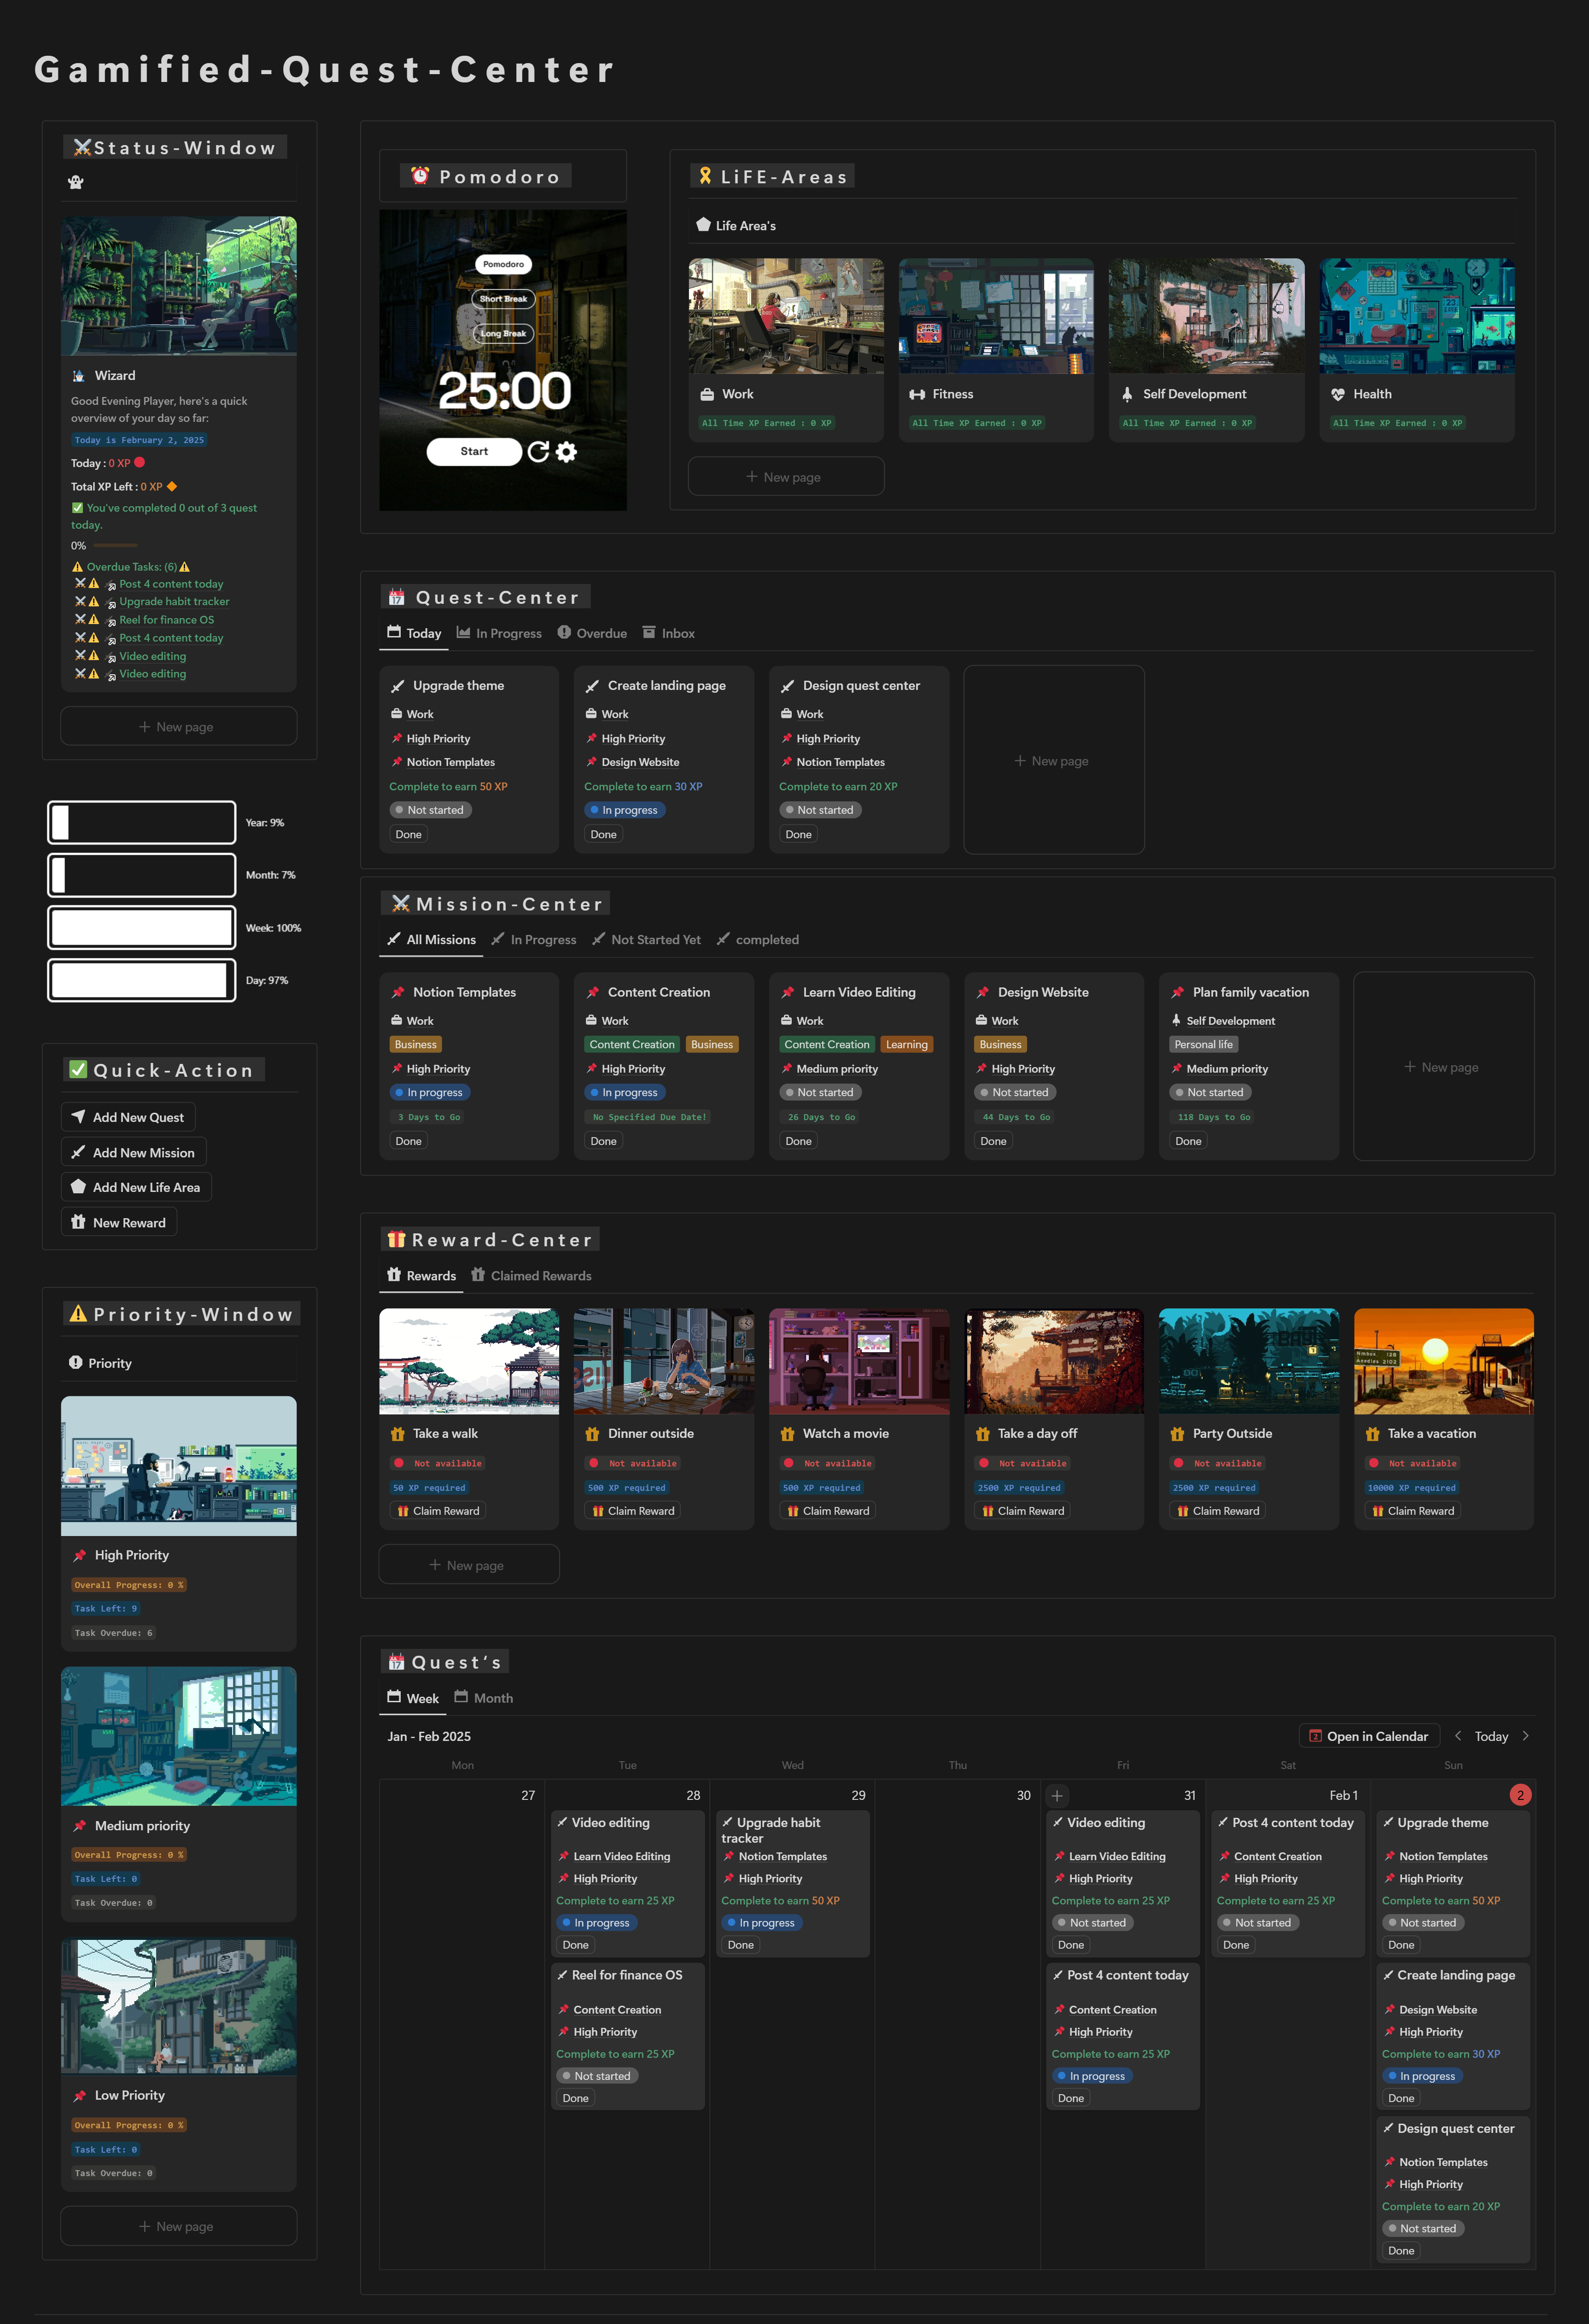Open the Work life area briefcase icon
1589x2324 pixels.
pos(707,394)
